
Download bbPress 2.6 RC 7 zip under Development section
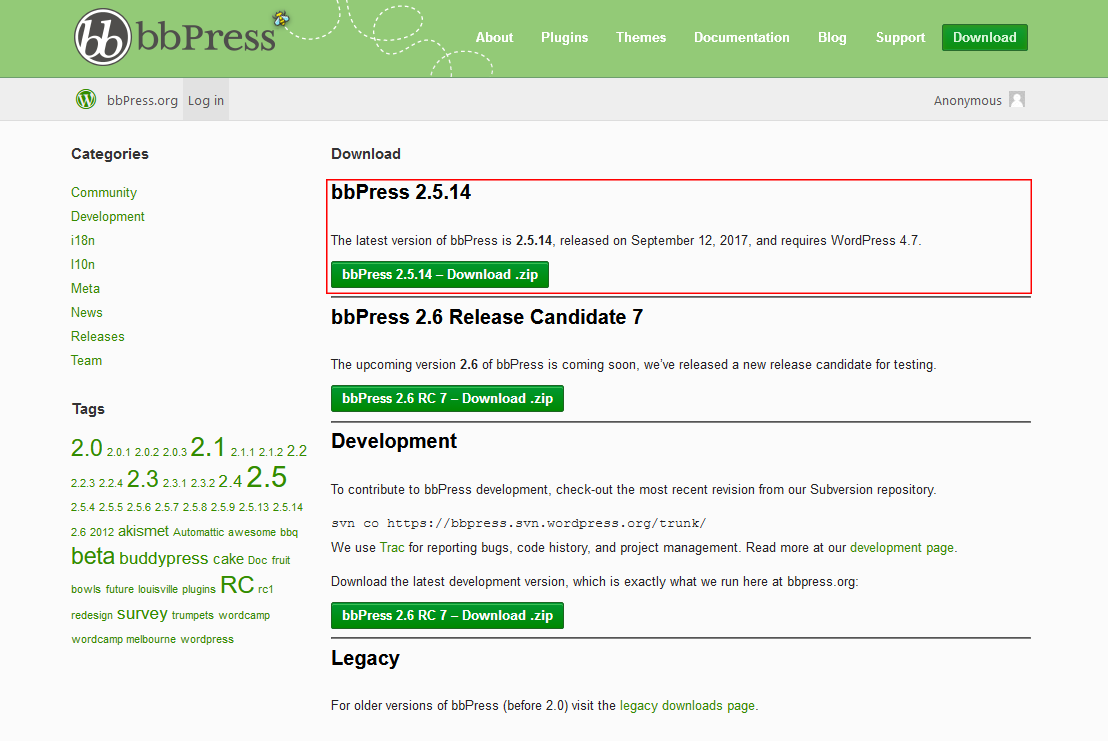tap(447, 615)
